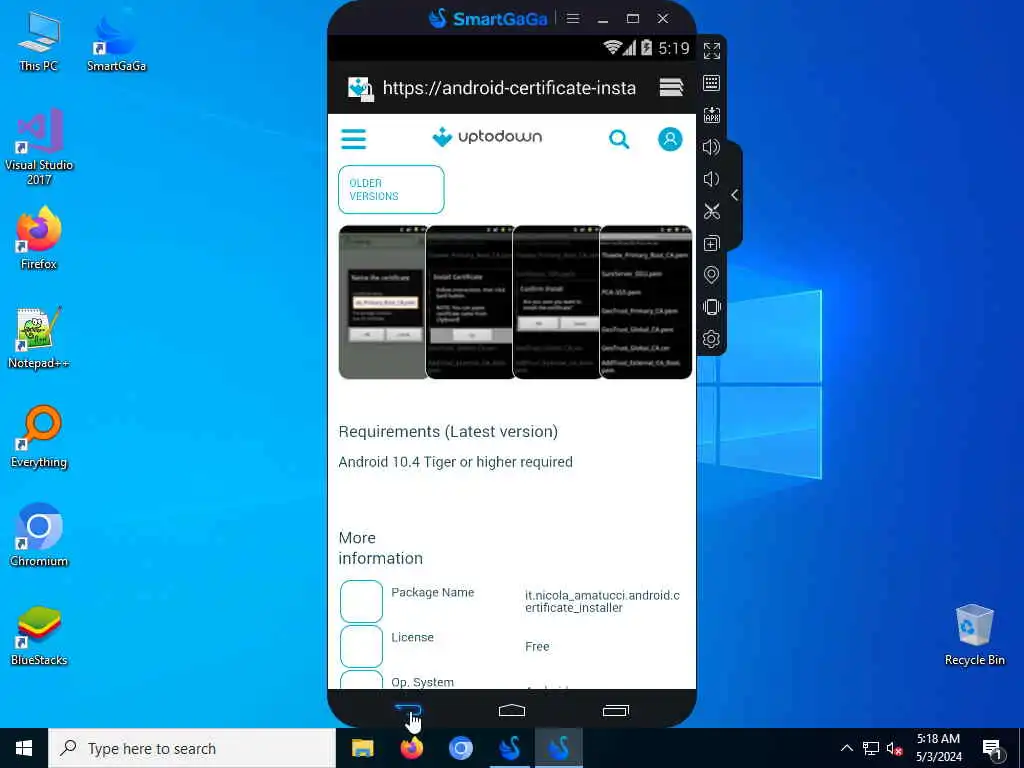Click the Firefox desktop shortcut
1024x768 pixels.
39,238
